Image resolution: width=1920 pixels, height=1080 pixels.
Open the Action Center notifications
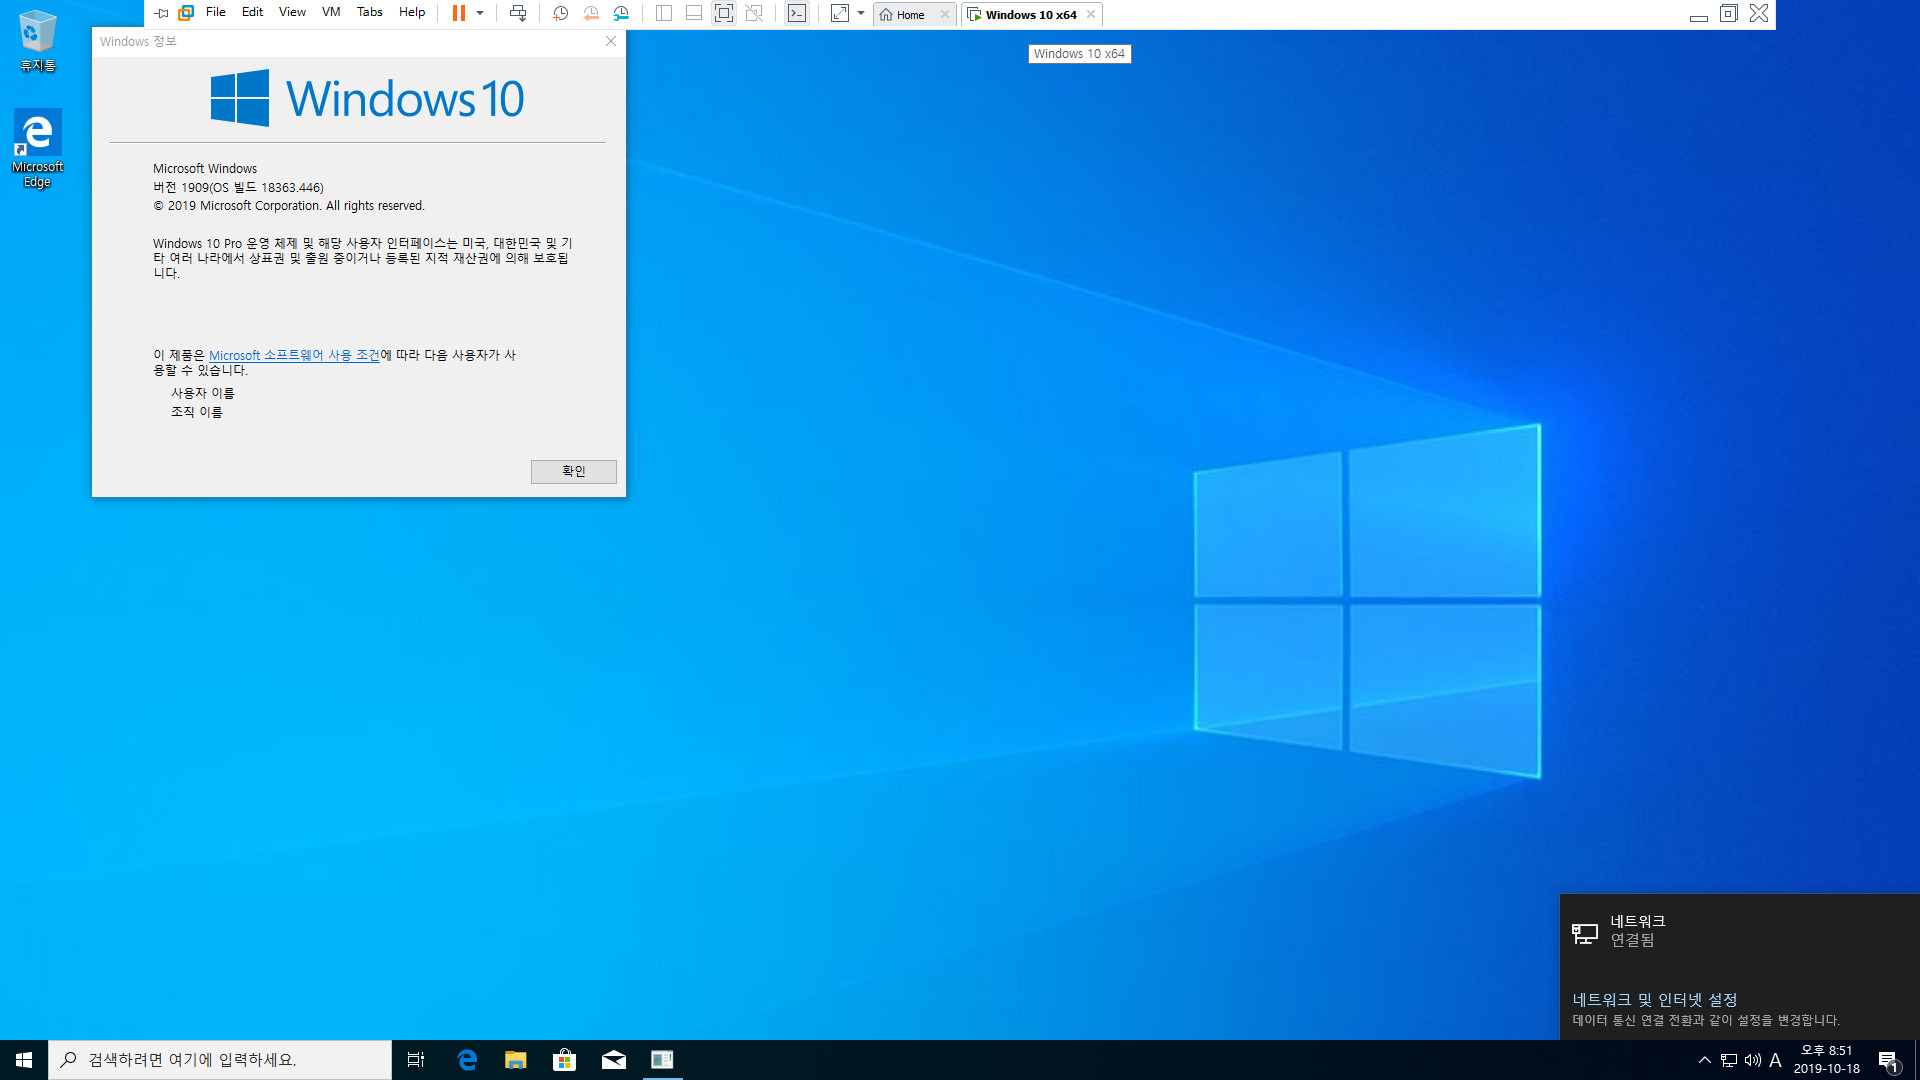coord(1888,1060)
